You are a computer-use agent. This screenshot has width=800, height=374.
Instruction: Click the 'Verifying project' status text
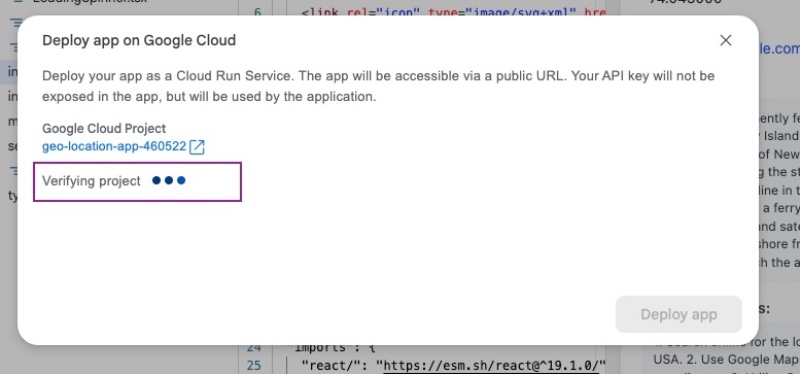91,181
